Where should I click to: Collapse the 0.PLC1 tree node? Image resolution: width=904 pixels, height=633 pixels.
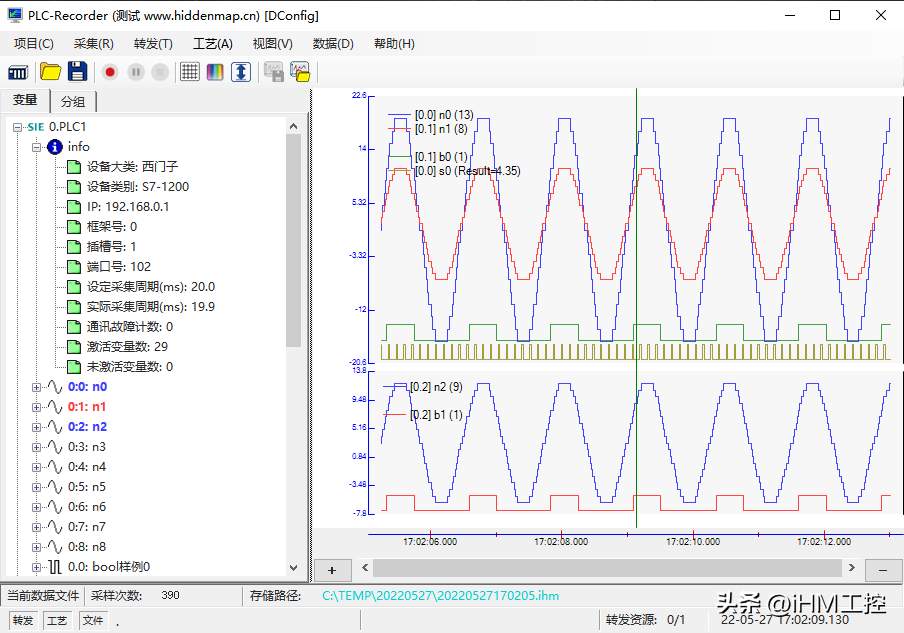[18, 127]
